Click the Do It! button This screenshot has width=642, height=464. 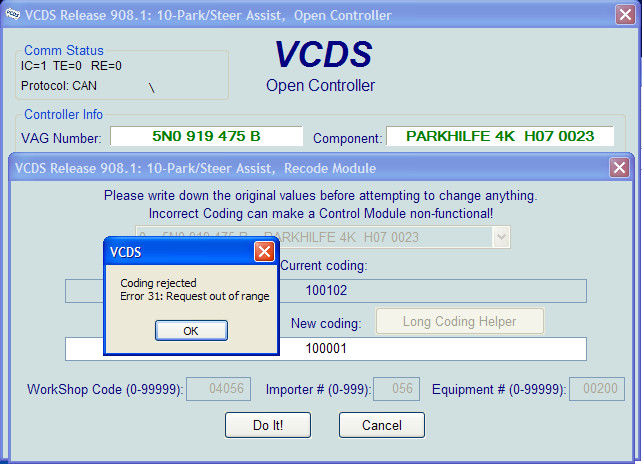[268, 425]
